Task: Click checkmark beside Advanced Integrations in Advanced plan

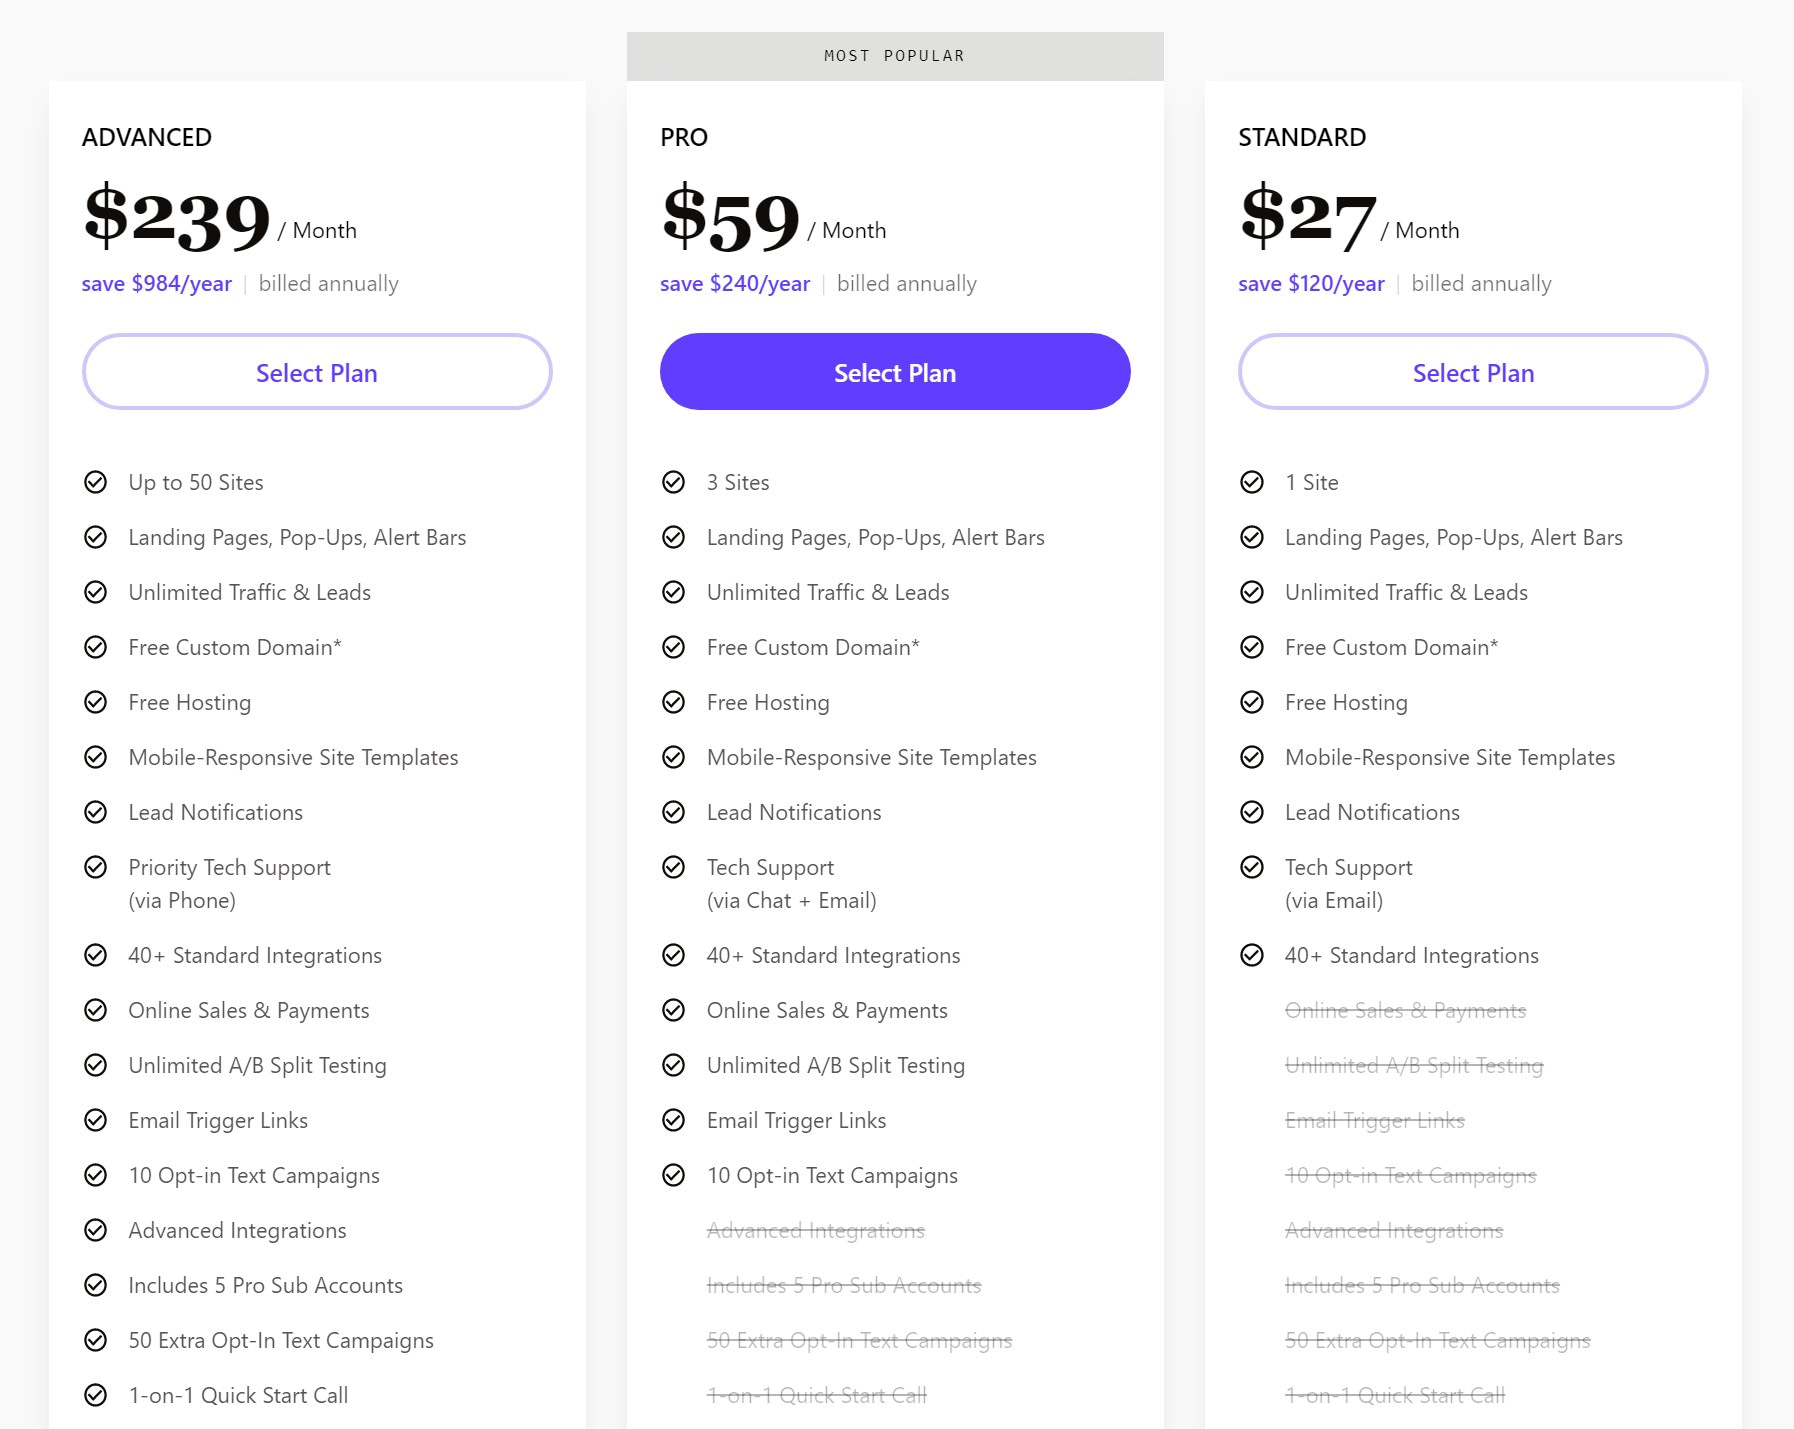Action: click(x=96, y=1230)
